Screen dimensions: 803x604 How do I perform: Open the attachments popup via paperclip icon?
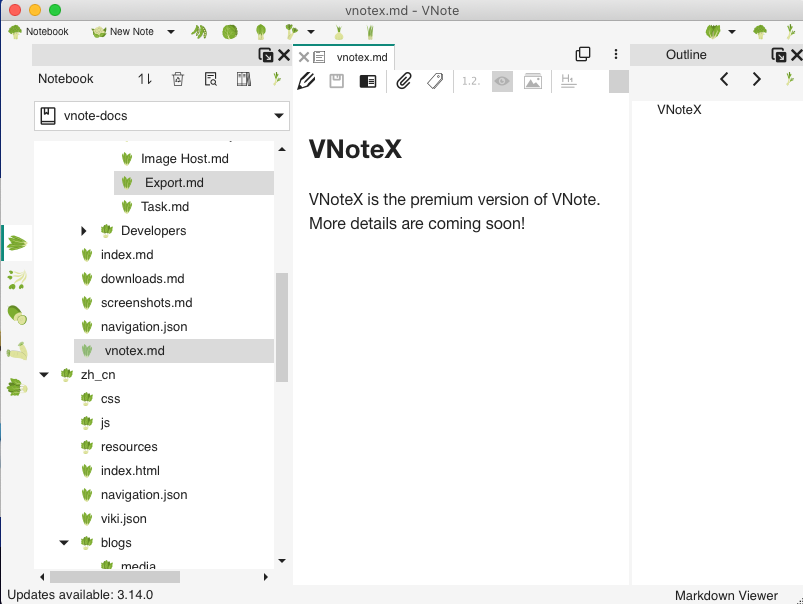click(x=402, y=81)
